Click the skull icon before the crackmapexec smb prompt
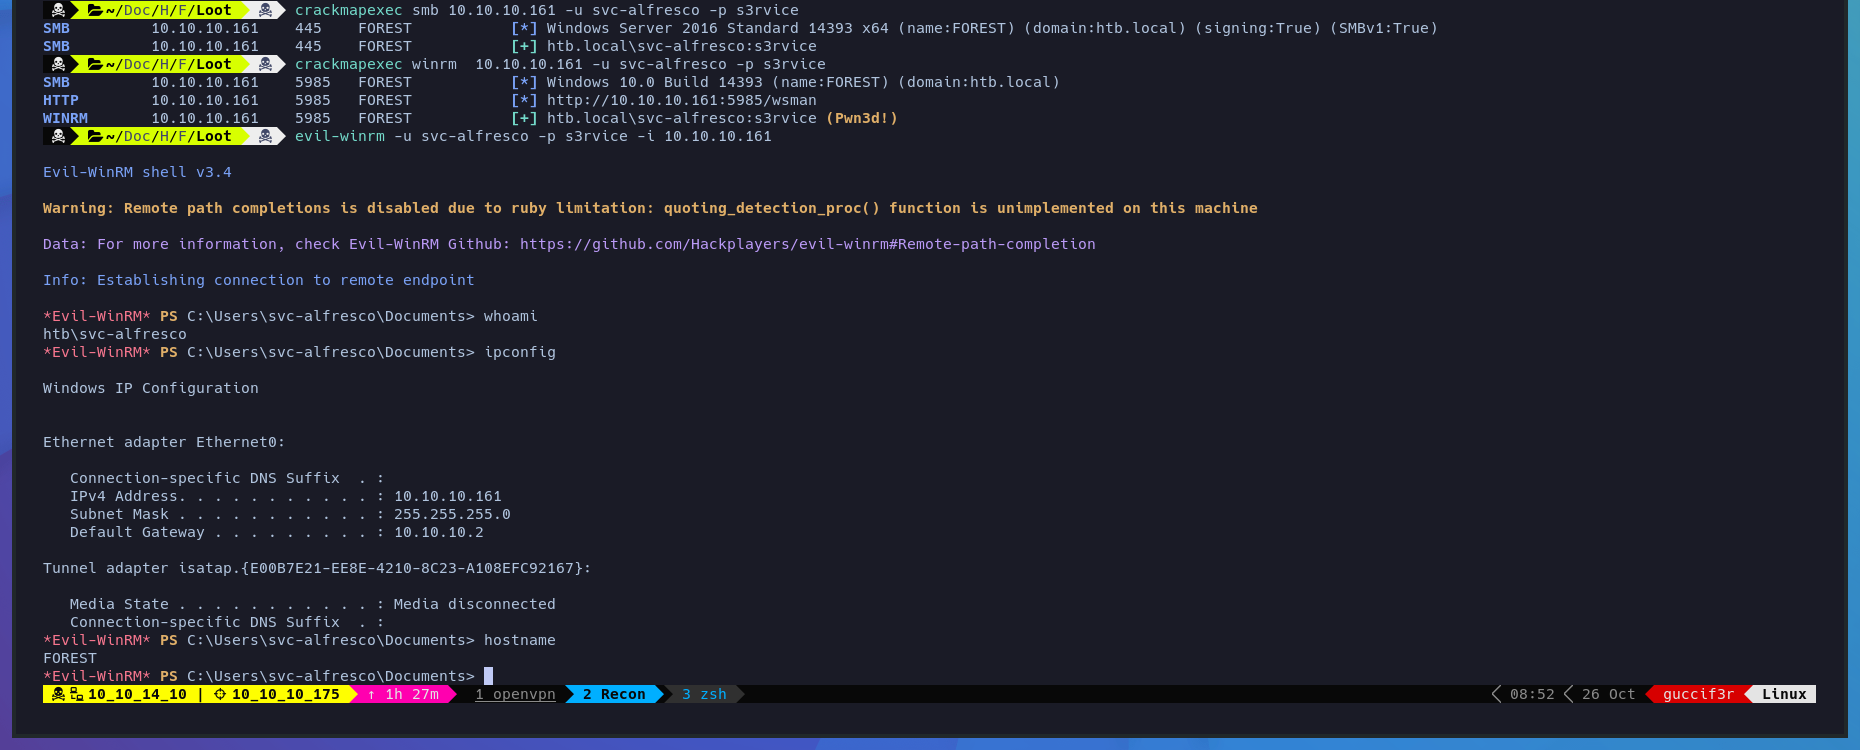The height and width of the screenshot is (750, 1860). (58, 10)
